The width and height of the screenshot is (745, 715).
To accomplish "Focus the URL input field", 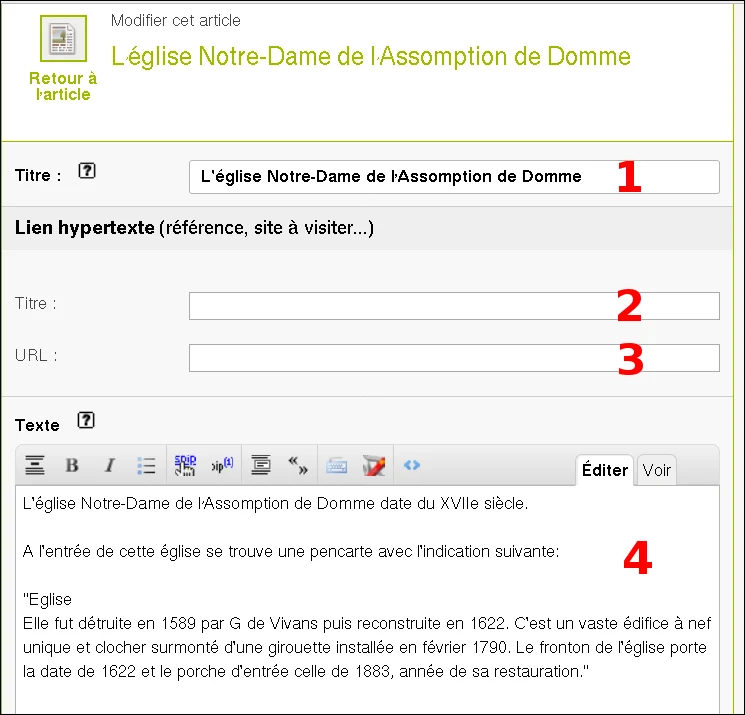I will click(x=454, y=358).
